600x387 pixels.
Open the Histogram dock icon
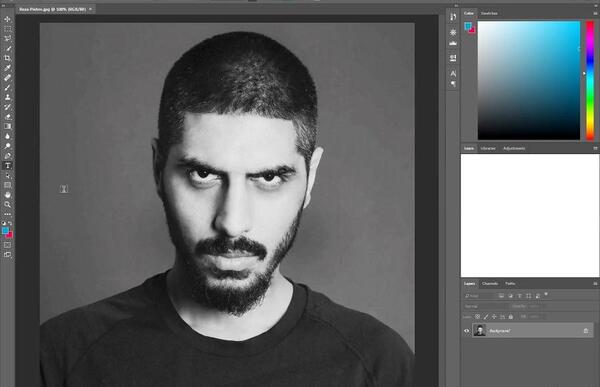(x=453, y=43)
